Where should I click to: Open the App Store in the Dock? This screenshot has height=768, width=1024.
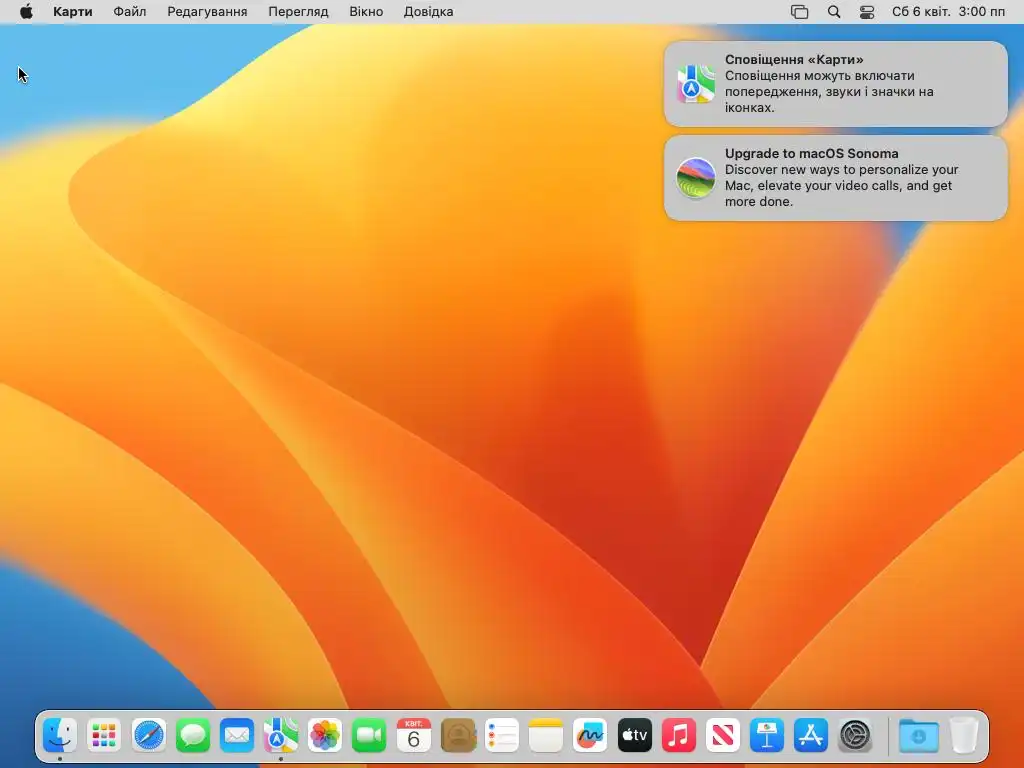810,735
